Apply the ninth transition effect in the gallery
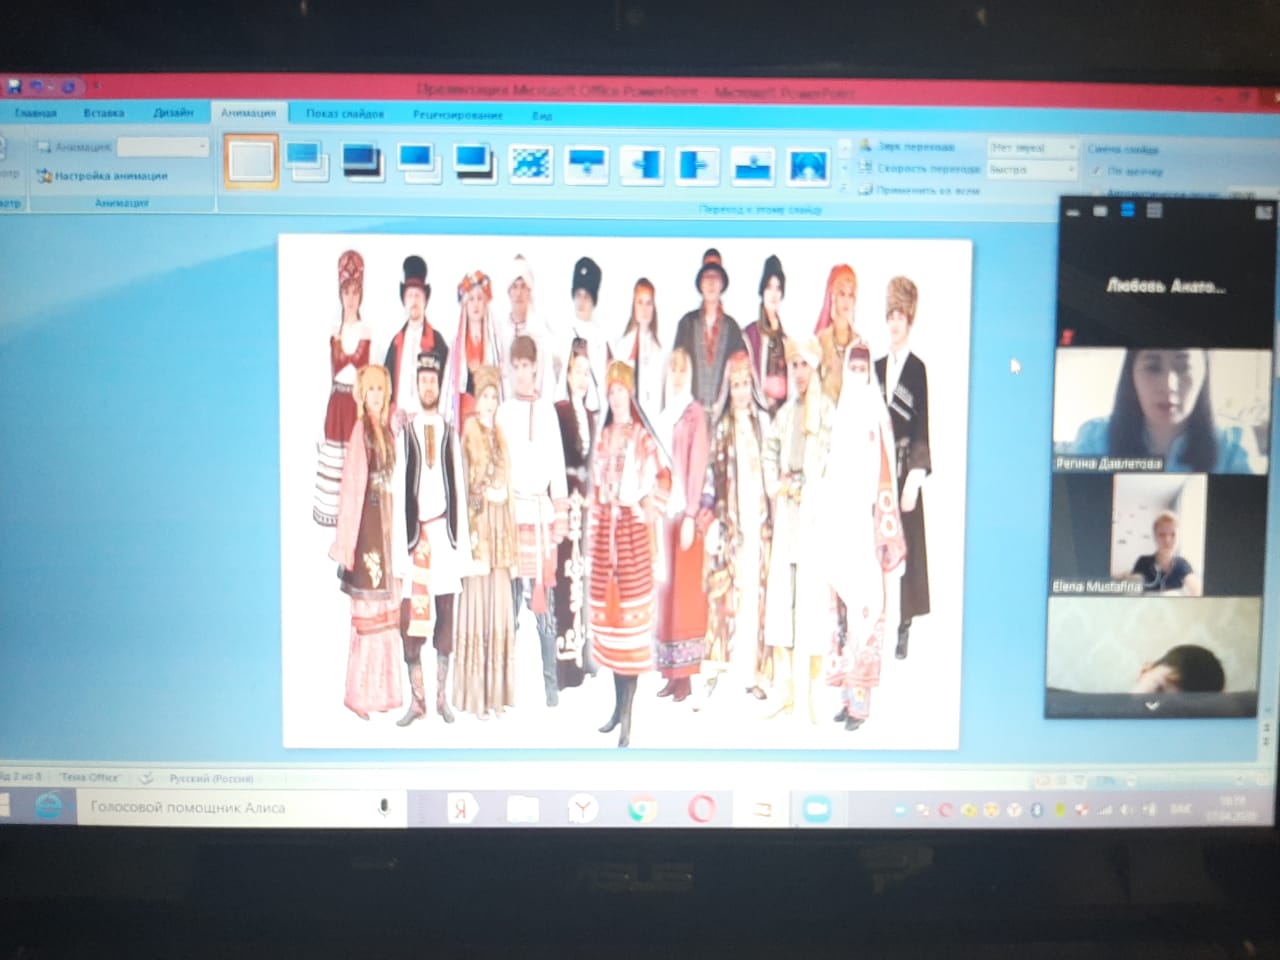 [x=698, y=164]
